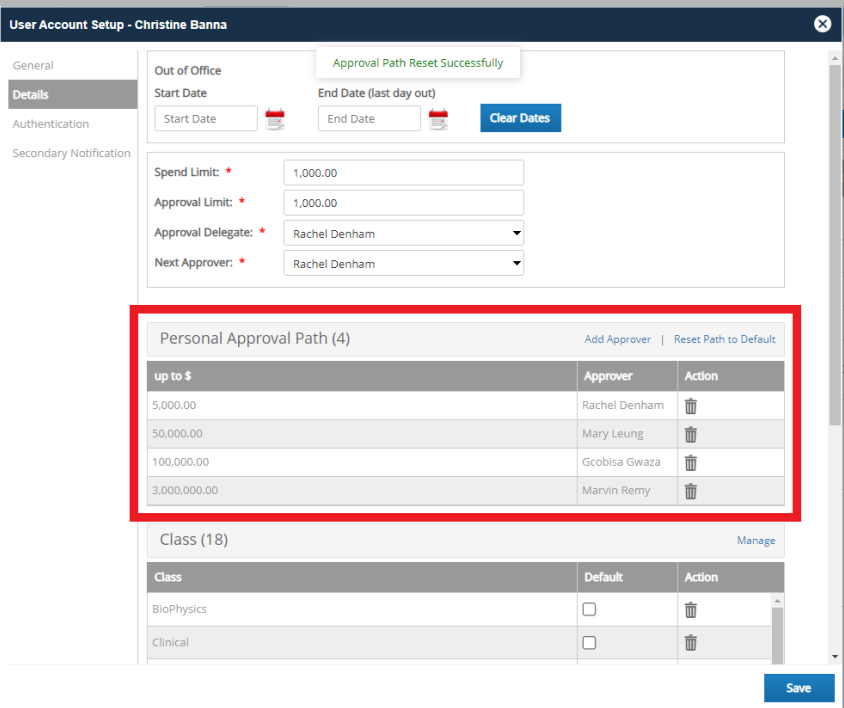This screenshot has width=844, height=708.
Task: Delete Rachel Denham from the approval path
Action: [x=690, y=405]
